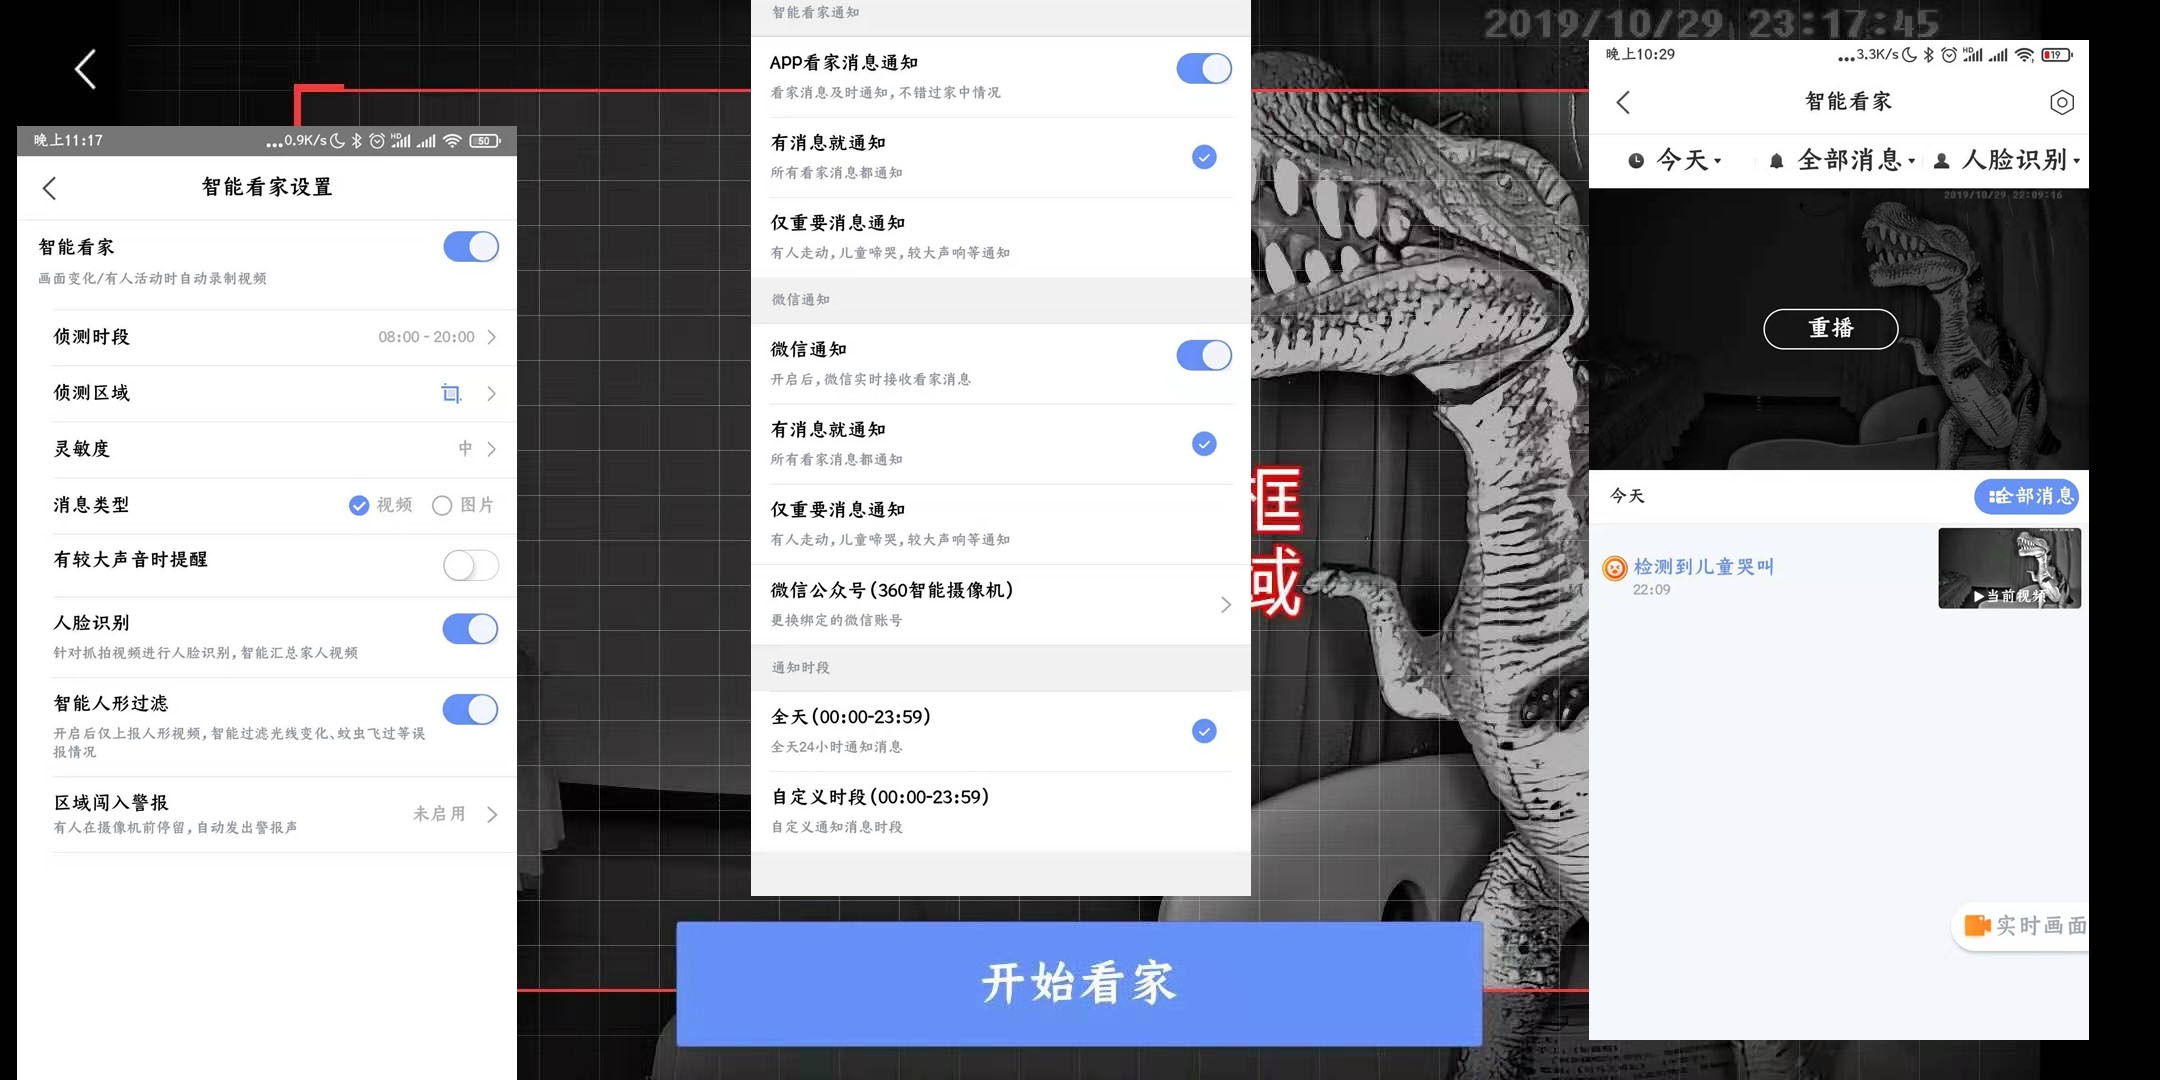Open the 人脸识别 filter dropdown
The image size is (2160, 1080).
click(2007, 160)
